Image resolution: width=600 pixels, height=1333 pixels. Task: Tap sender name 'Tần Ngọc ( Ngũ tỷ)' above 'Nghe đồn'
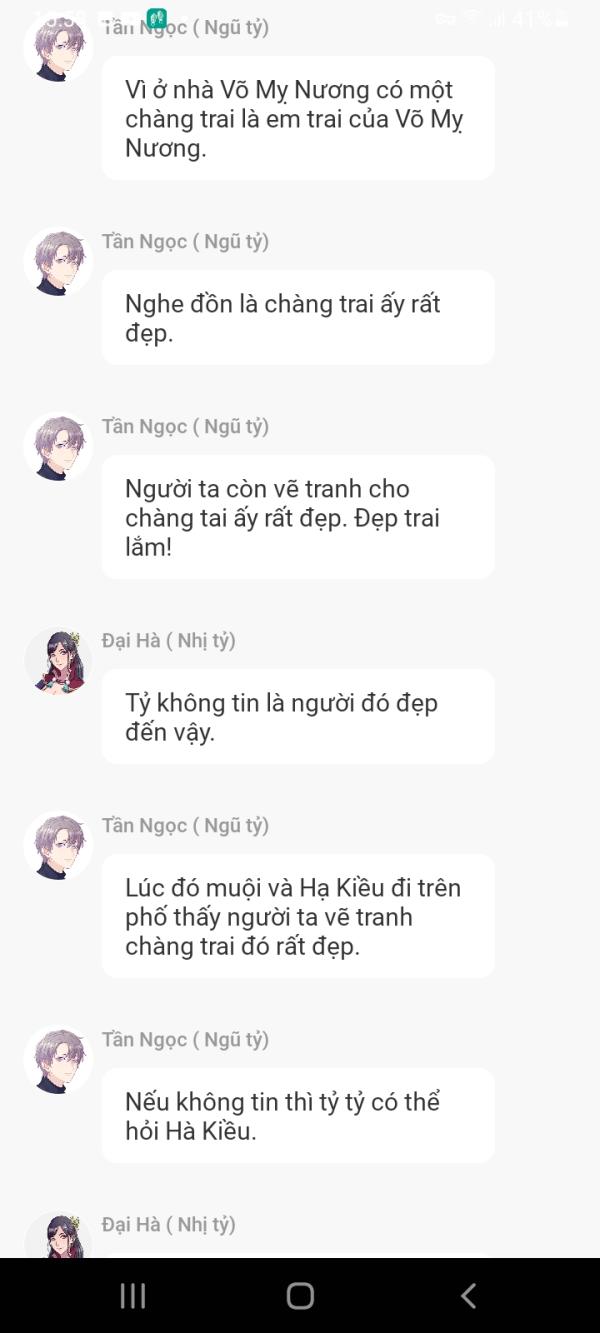tap(185, 241)
